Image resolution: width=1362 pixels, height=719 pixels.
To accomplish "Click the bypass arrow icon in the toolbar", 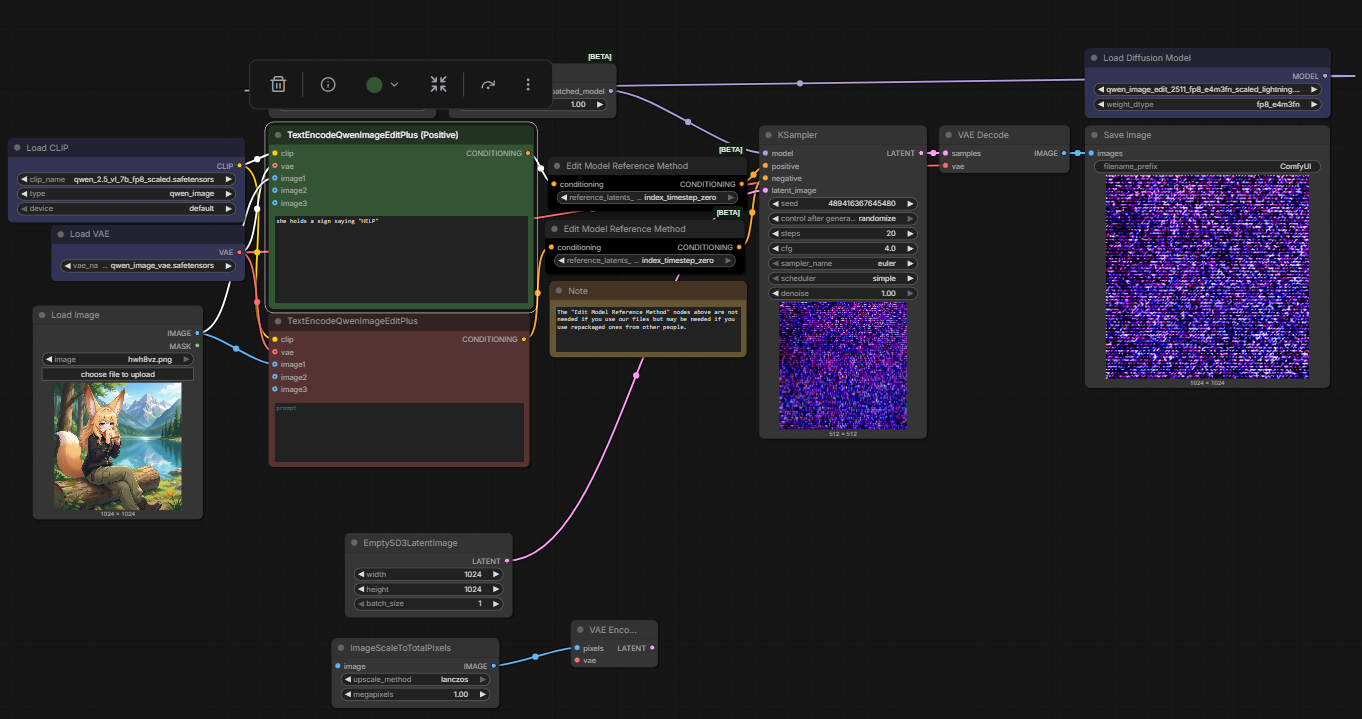I will pyautogui.click(x=488, y=85).
